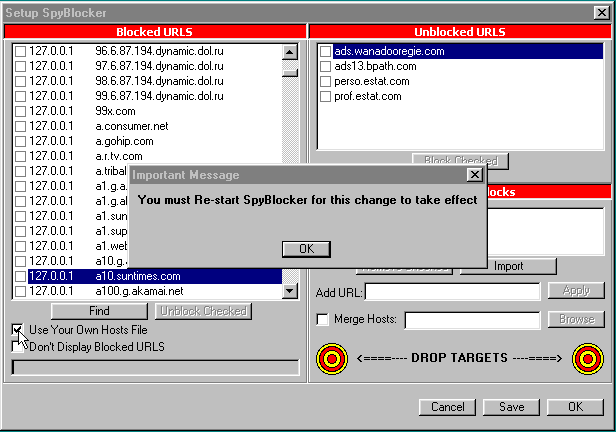Check the box for a100.g.akamai.net
The width and height of the screenshot is (616, 432).
(x=20, y=291)
